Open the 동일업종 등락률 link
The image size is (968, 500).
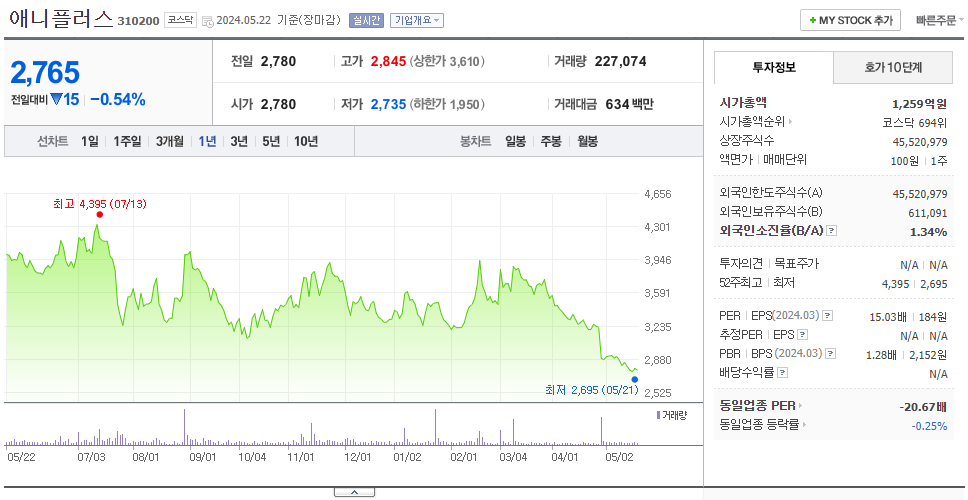click(x=762, y=425)
